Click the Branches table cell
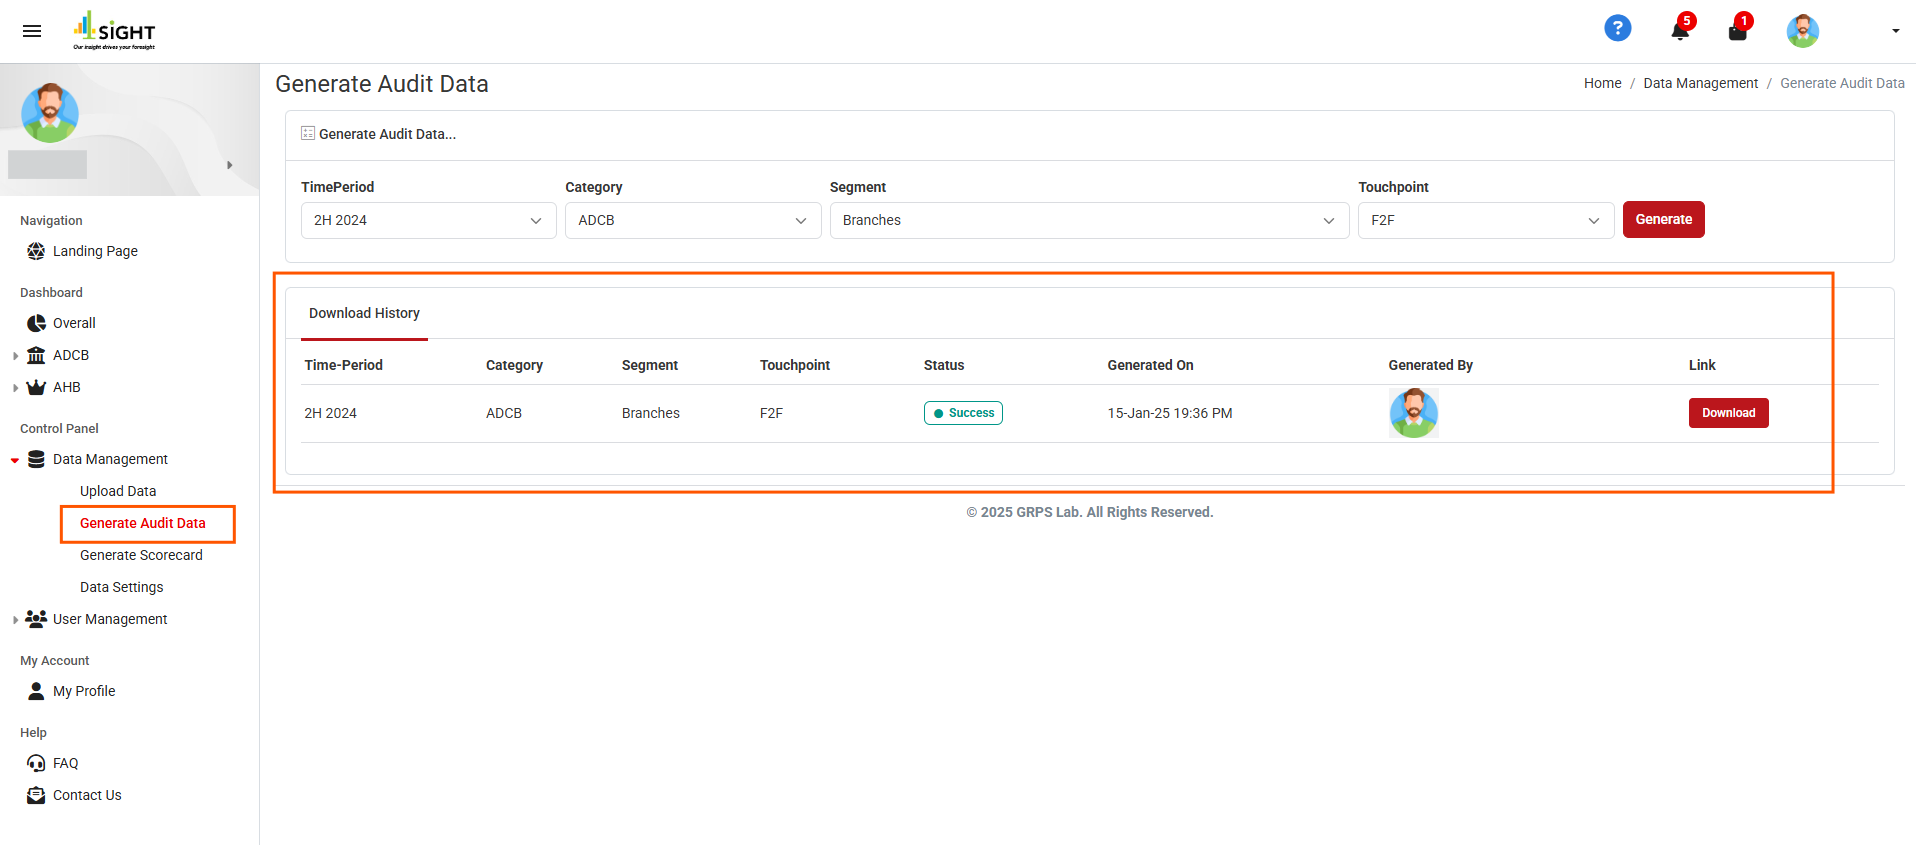The height and width of the screenshot is (845, 1916). point(650,413)
